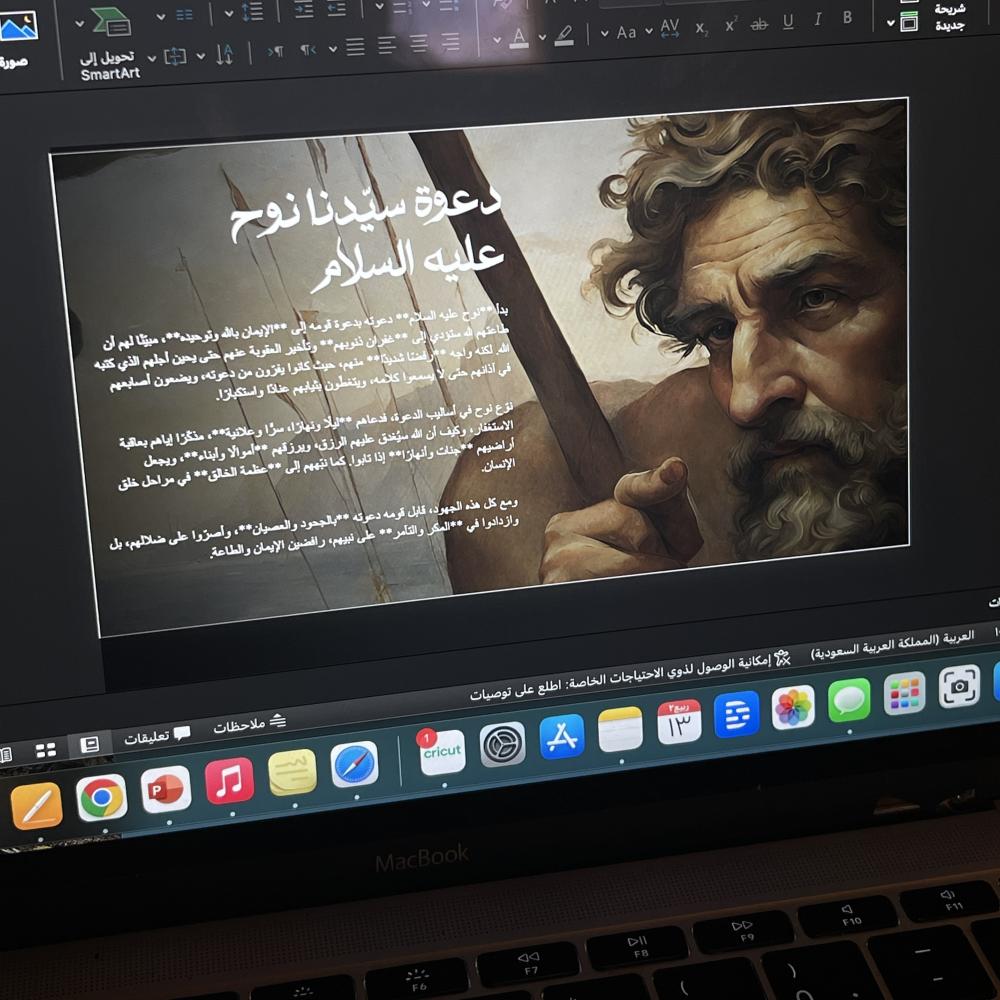Open the Comments pane in status bar
The width and height of the screenshot is (1000, 1000).
coord(157,738)
